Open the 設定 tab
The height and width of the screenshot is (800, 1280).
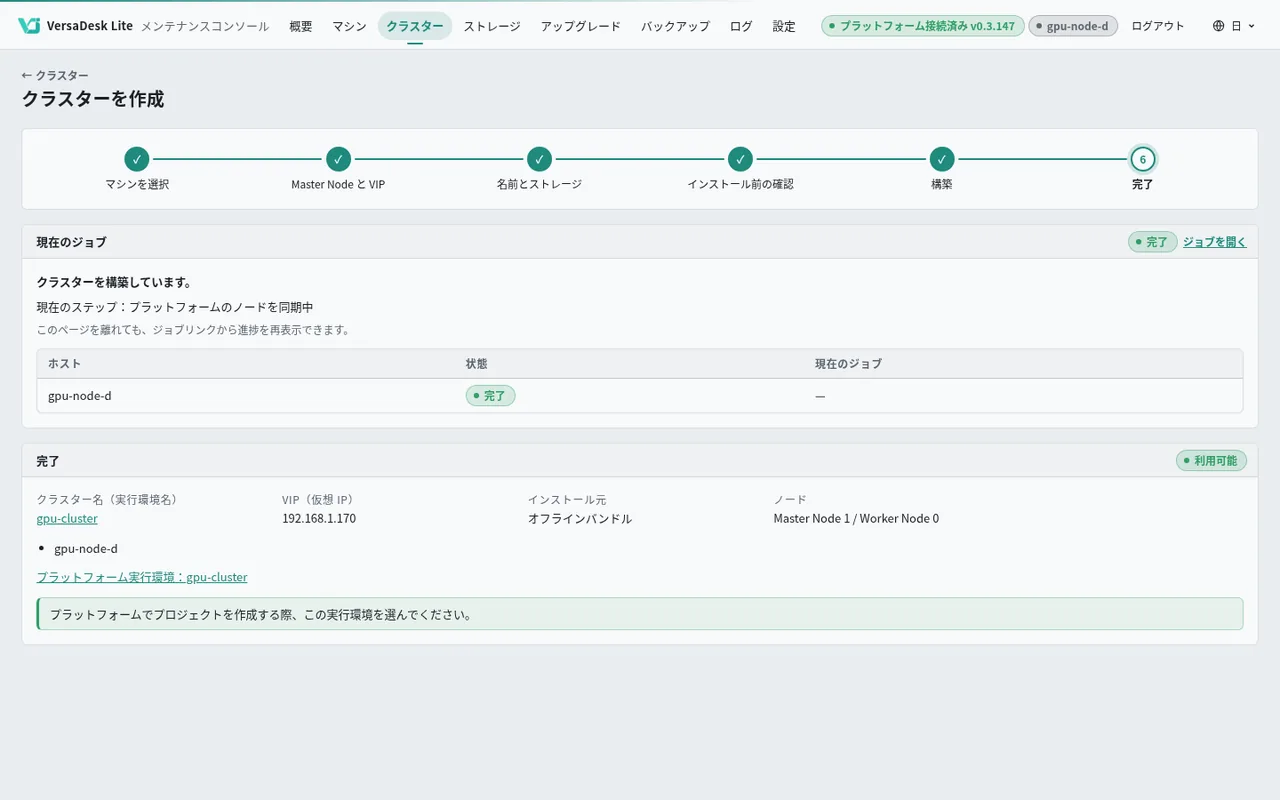pos(784,26)
